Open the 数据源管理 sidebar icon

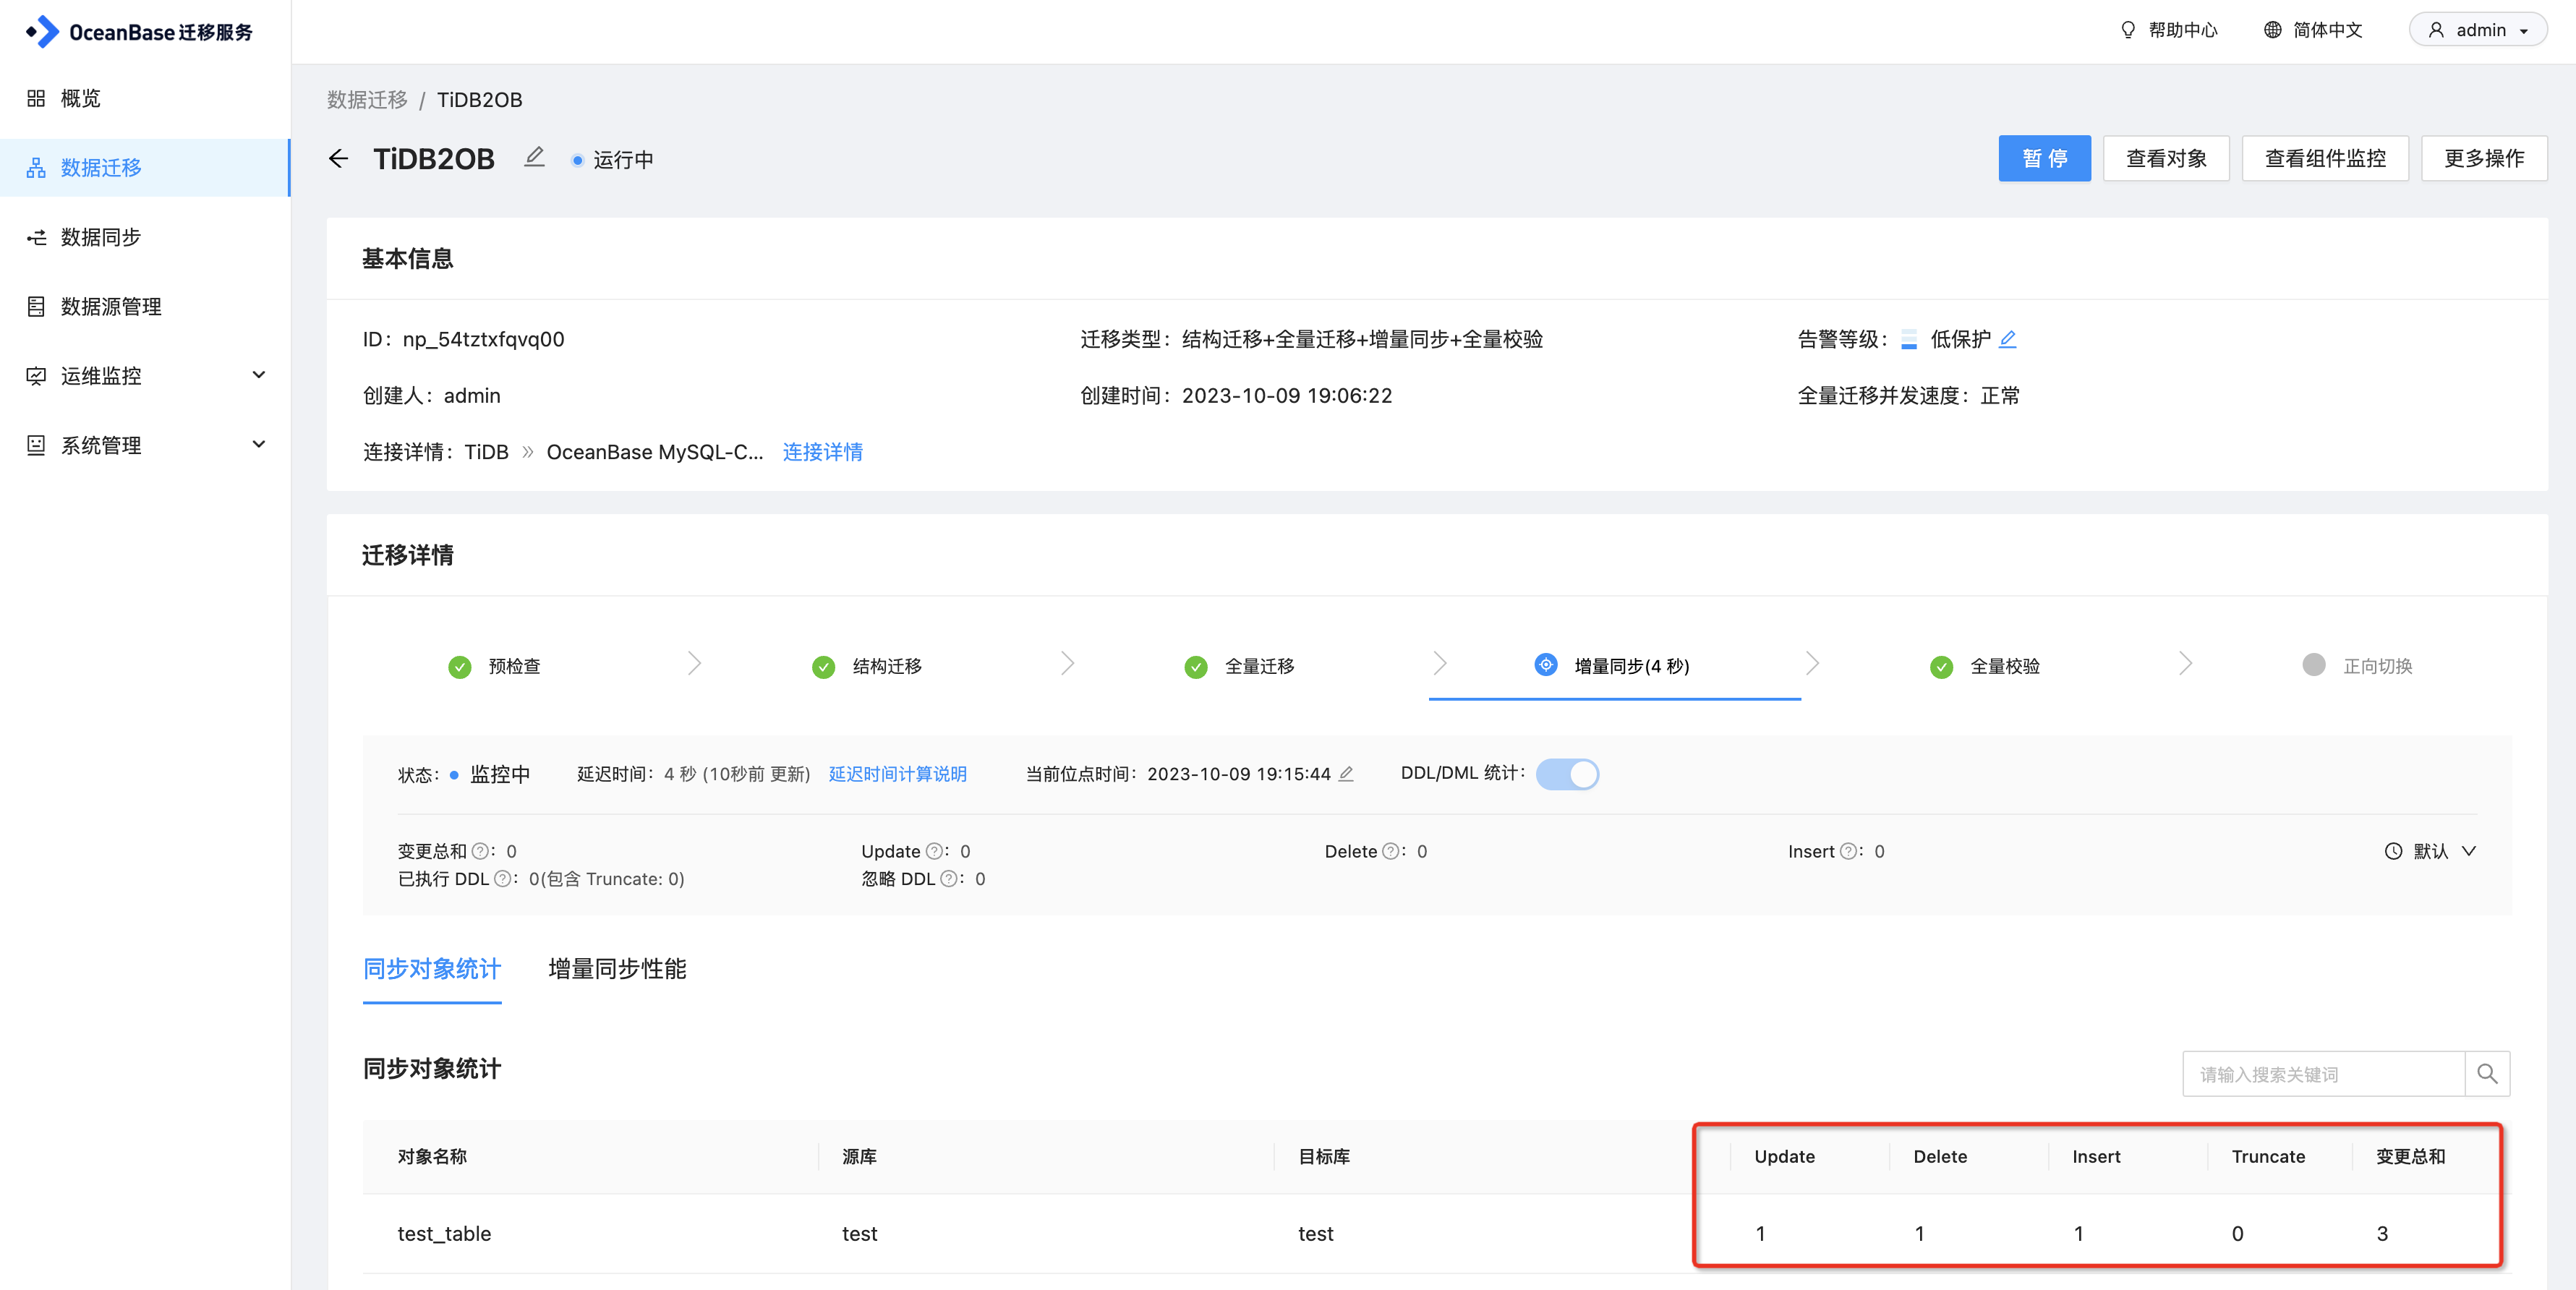(x=36, y=307)
